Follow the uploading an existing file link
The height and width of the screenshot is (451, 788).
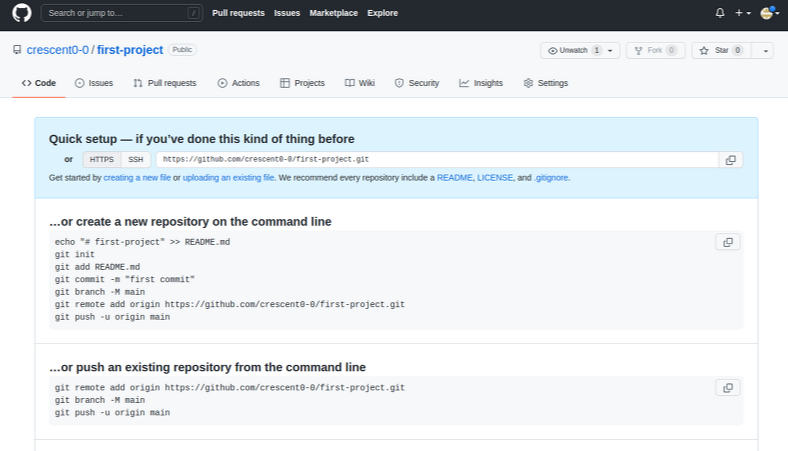229,177
